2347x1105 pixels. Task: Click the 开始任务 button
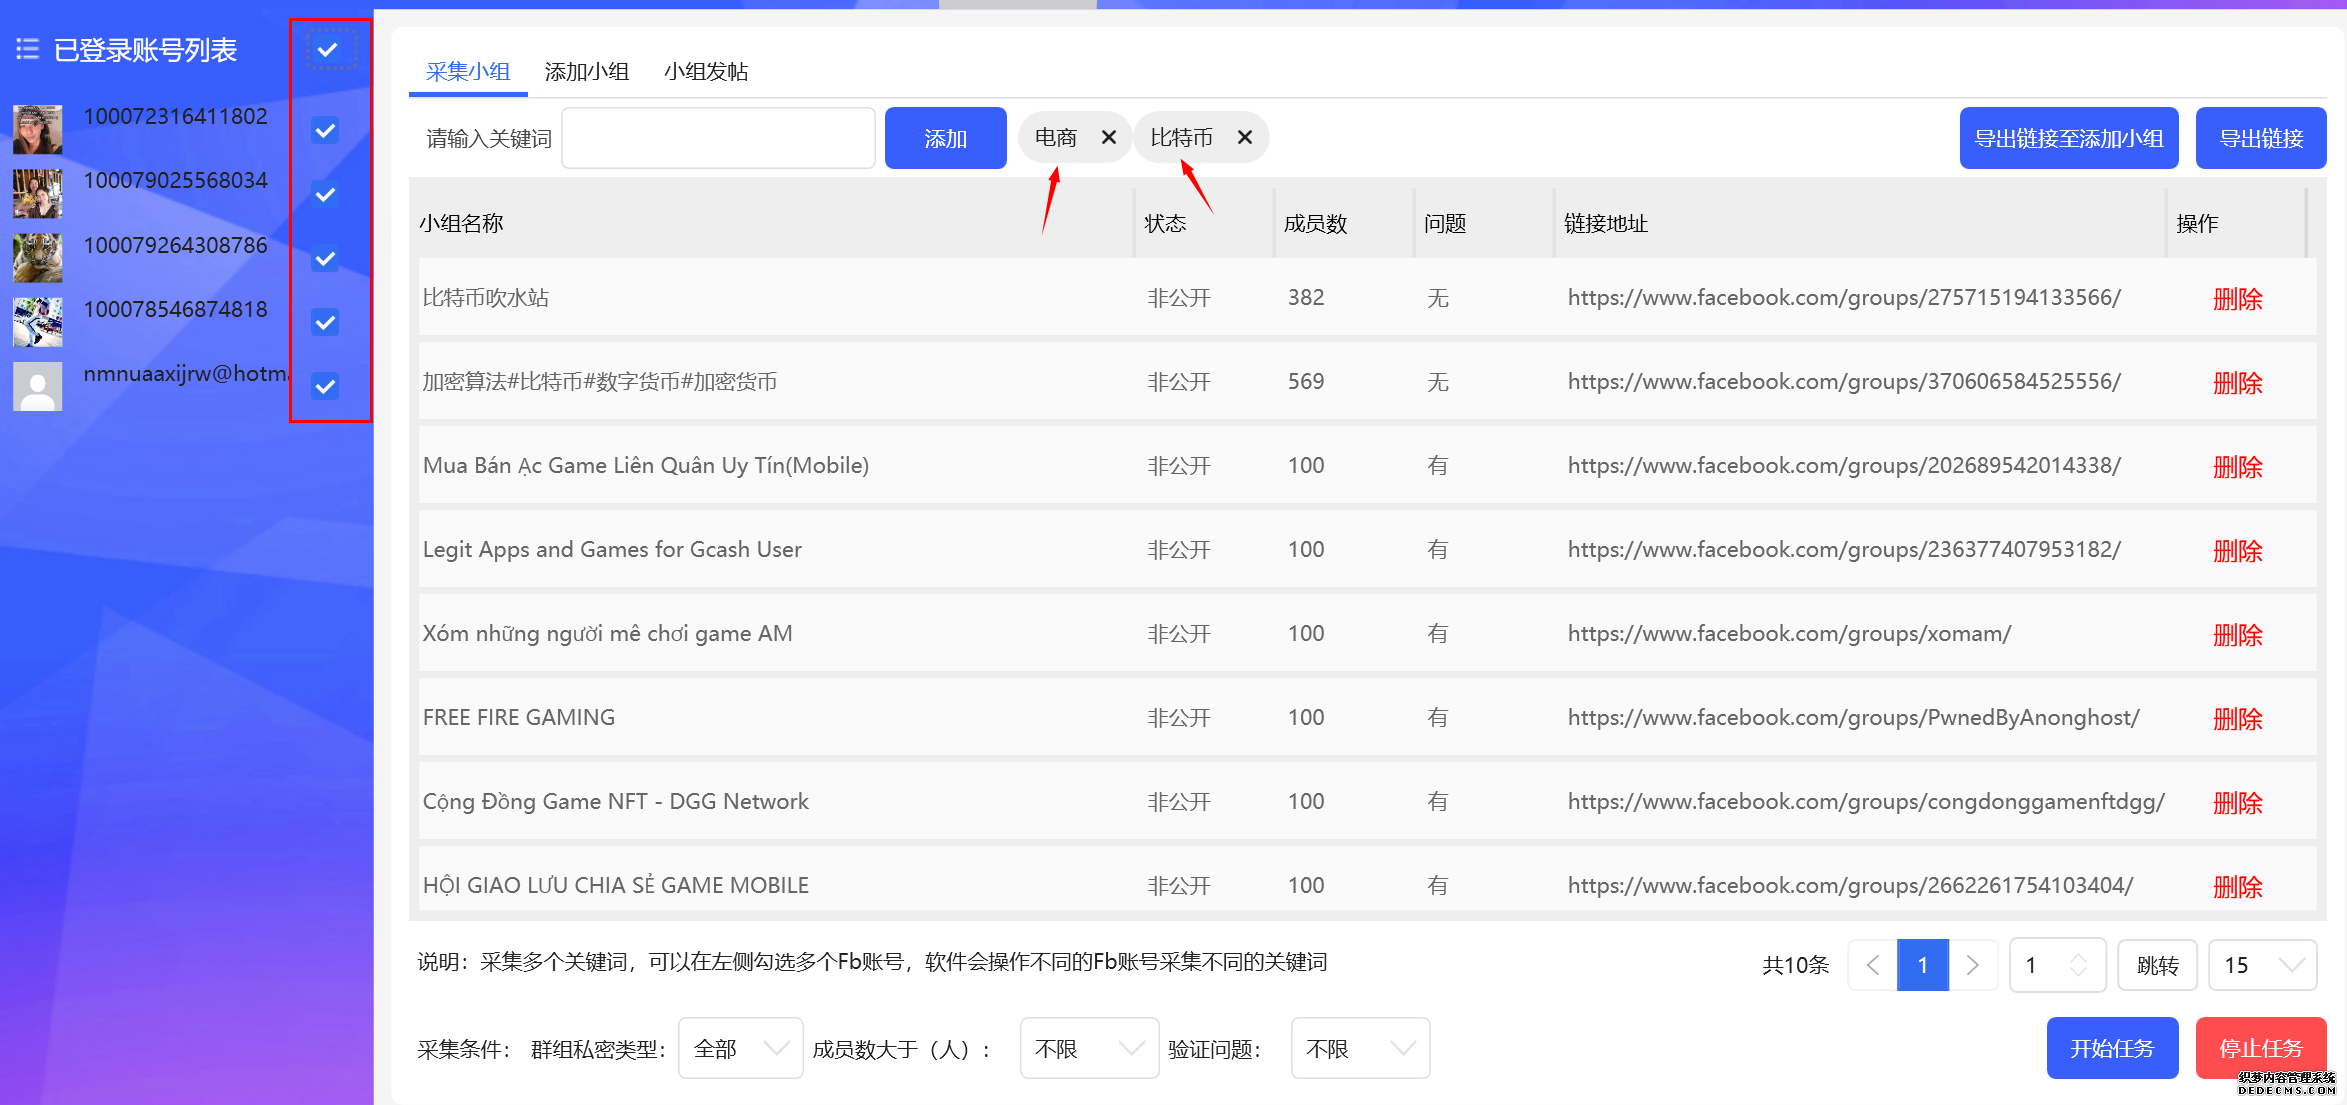2113,1048
